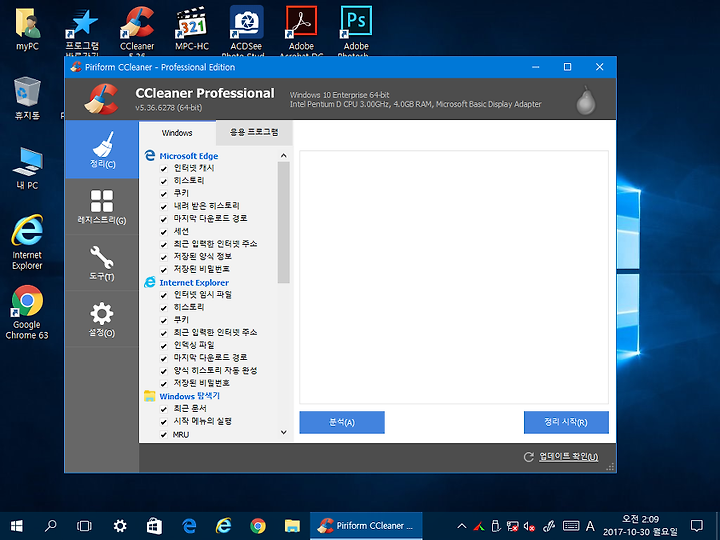Open the touch keyboard tray icon
The height and width of the screenshot is (540, 720).
click(570, 526)
